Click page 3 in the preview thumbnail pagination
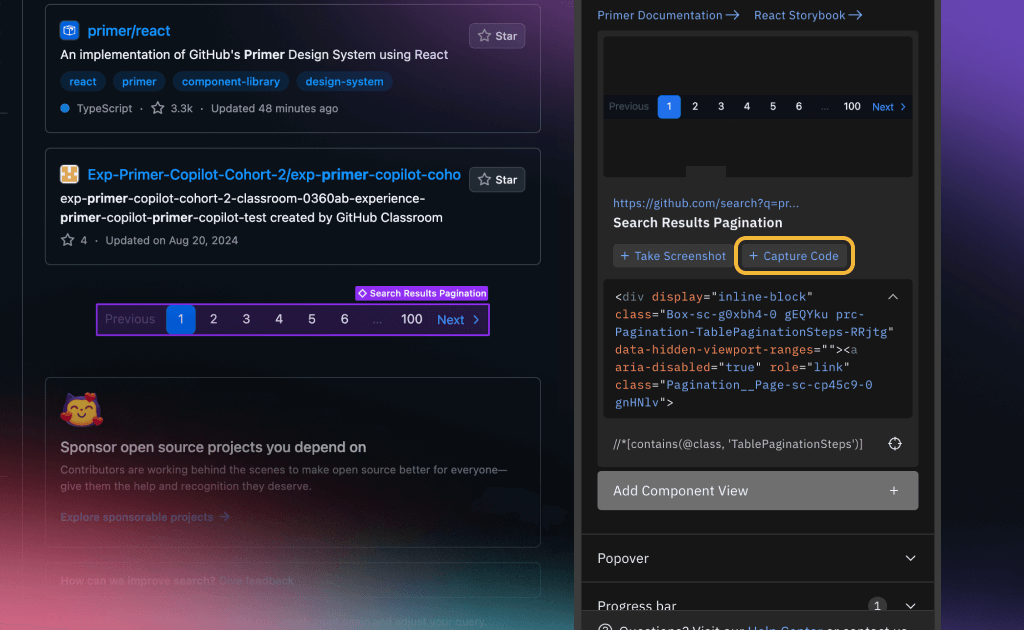Image resolution: width=1024 pixels, height=630 pixels. [x=721, y=106]
